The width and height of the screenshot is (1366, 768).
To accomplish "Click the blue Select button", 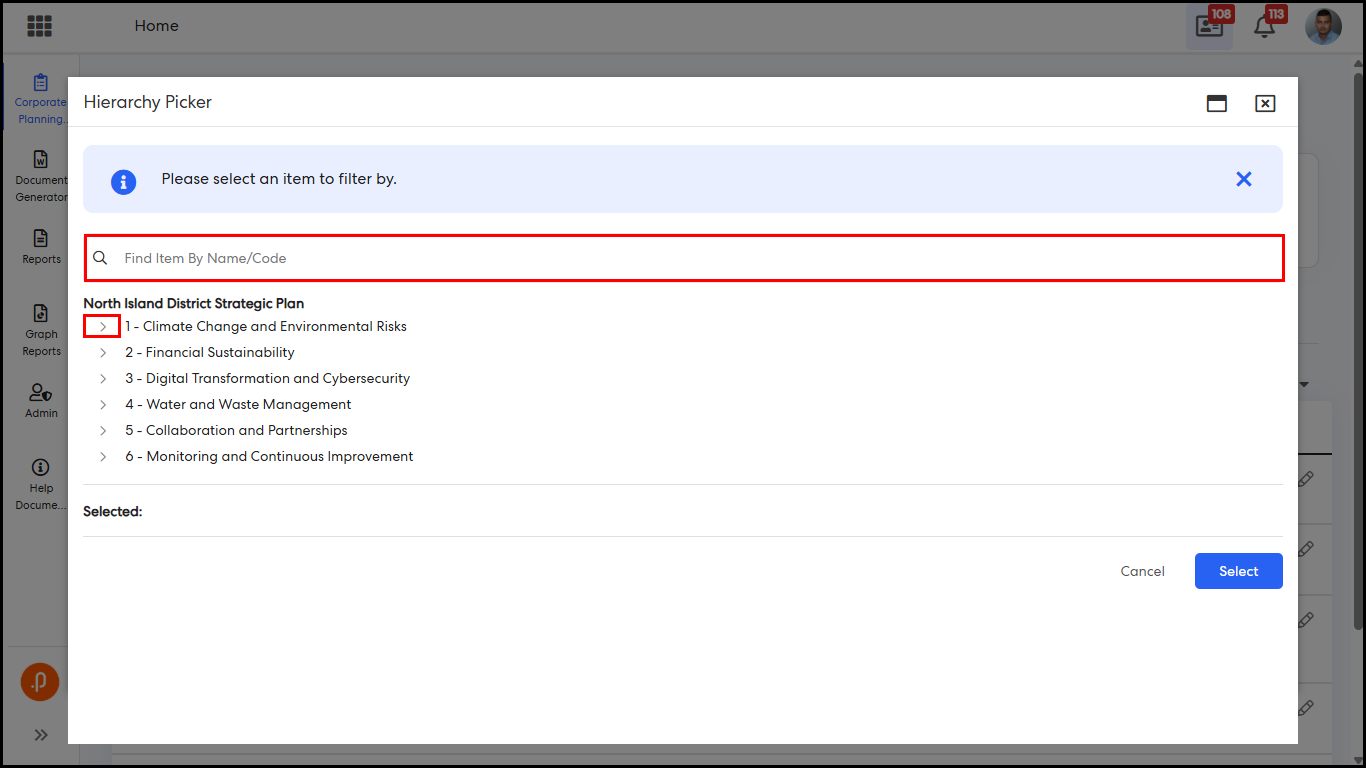I will coord(1238,571).
